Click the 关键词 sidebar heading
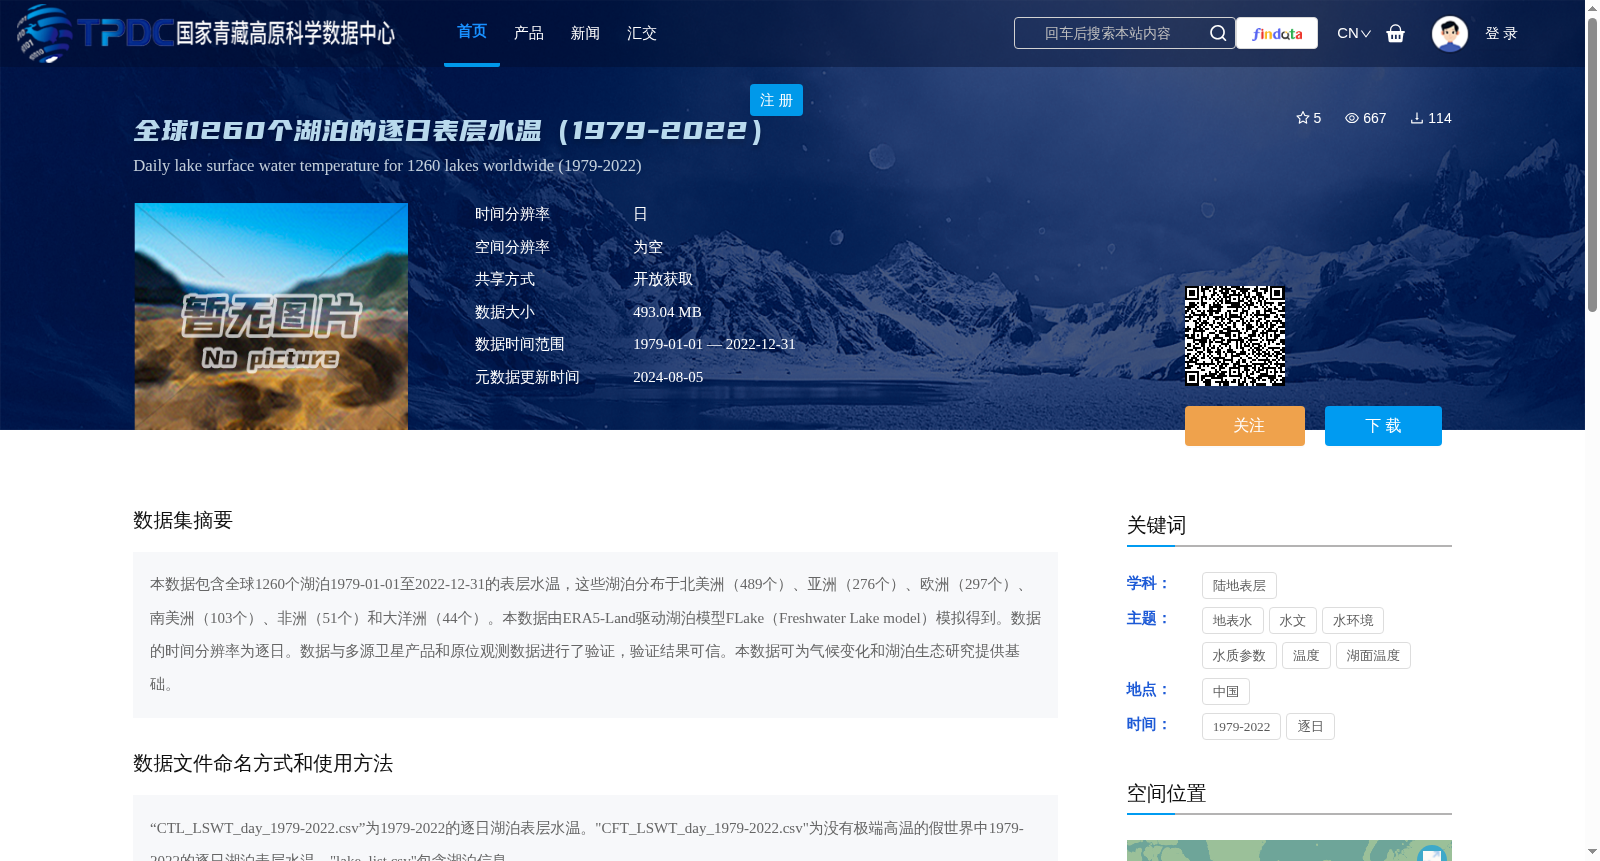The image size is (1600, 861). coord(1156,525)
